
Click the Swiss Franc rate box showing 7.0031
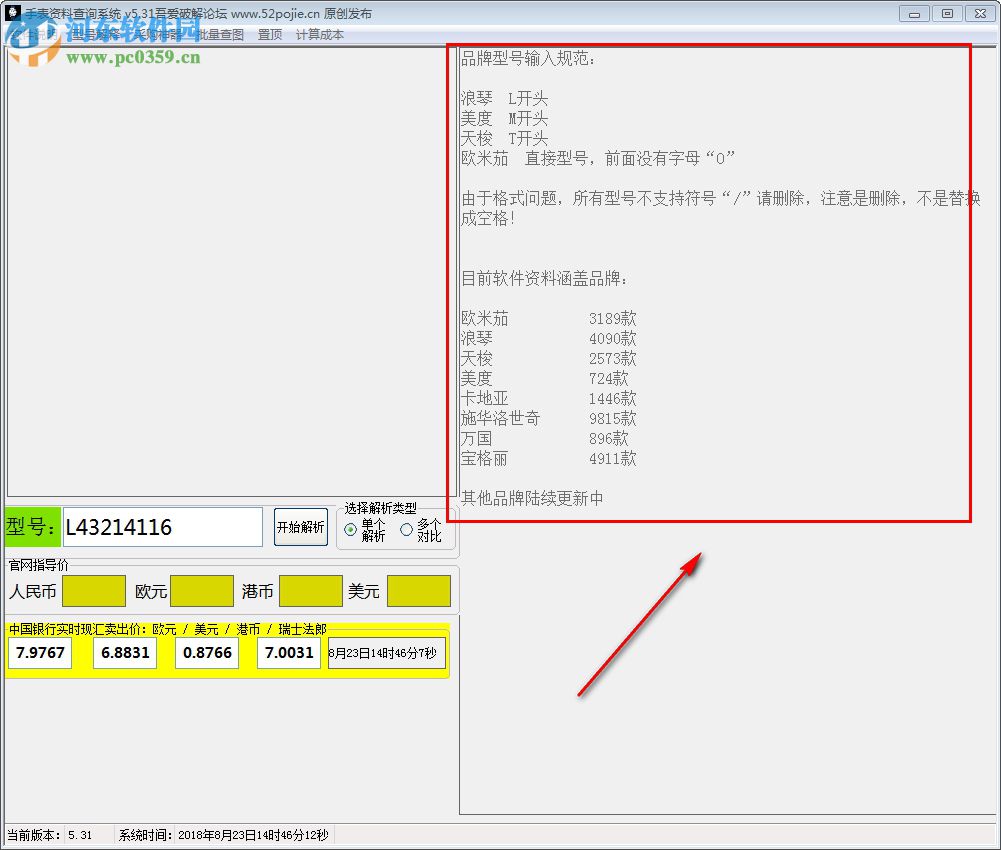[x=288, y=652]
